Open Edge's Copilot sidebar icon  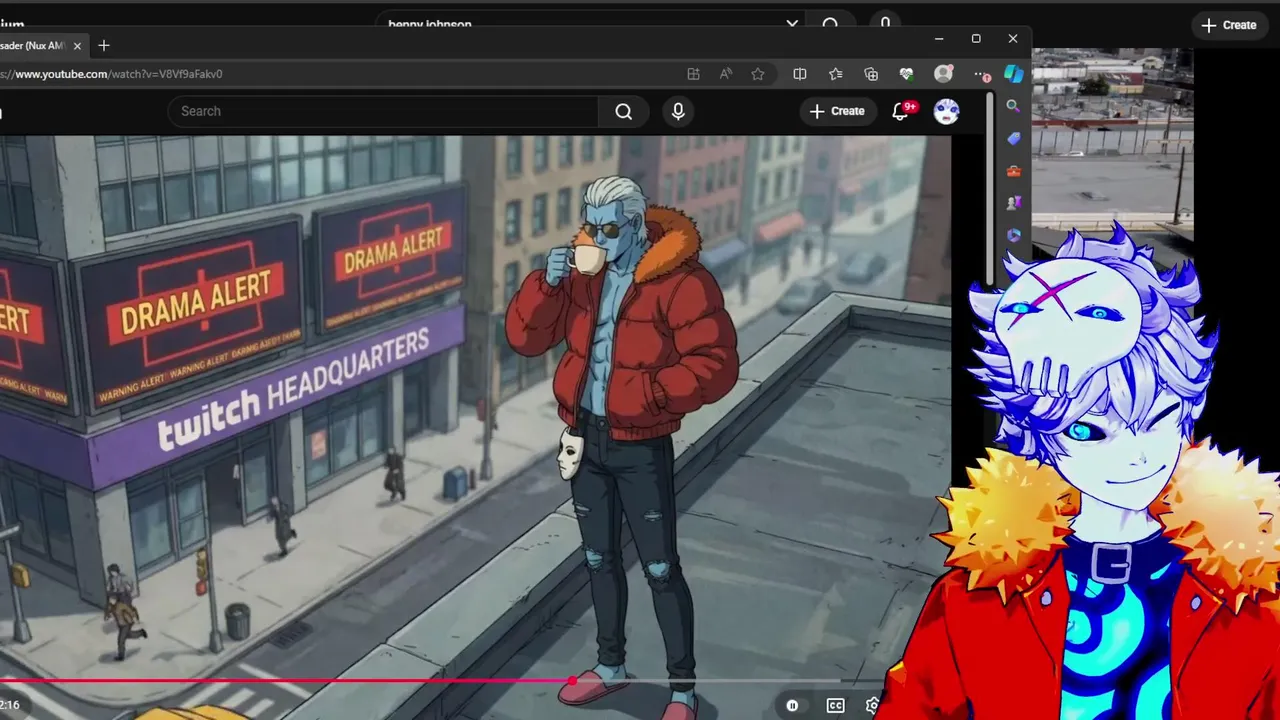(1013, 74)
